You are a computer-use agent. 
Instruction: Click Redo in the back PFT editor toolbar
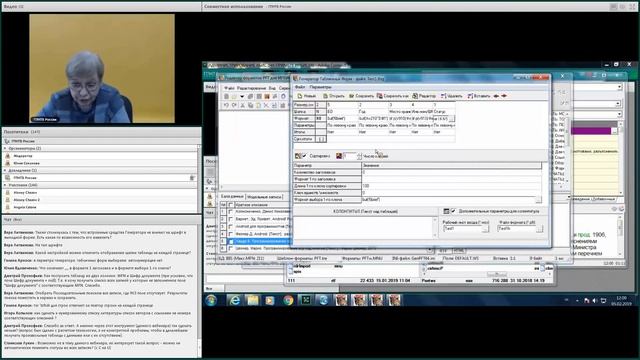tap(234, 105)
